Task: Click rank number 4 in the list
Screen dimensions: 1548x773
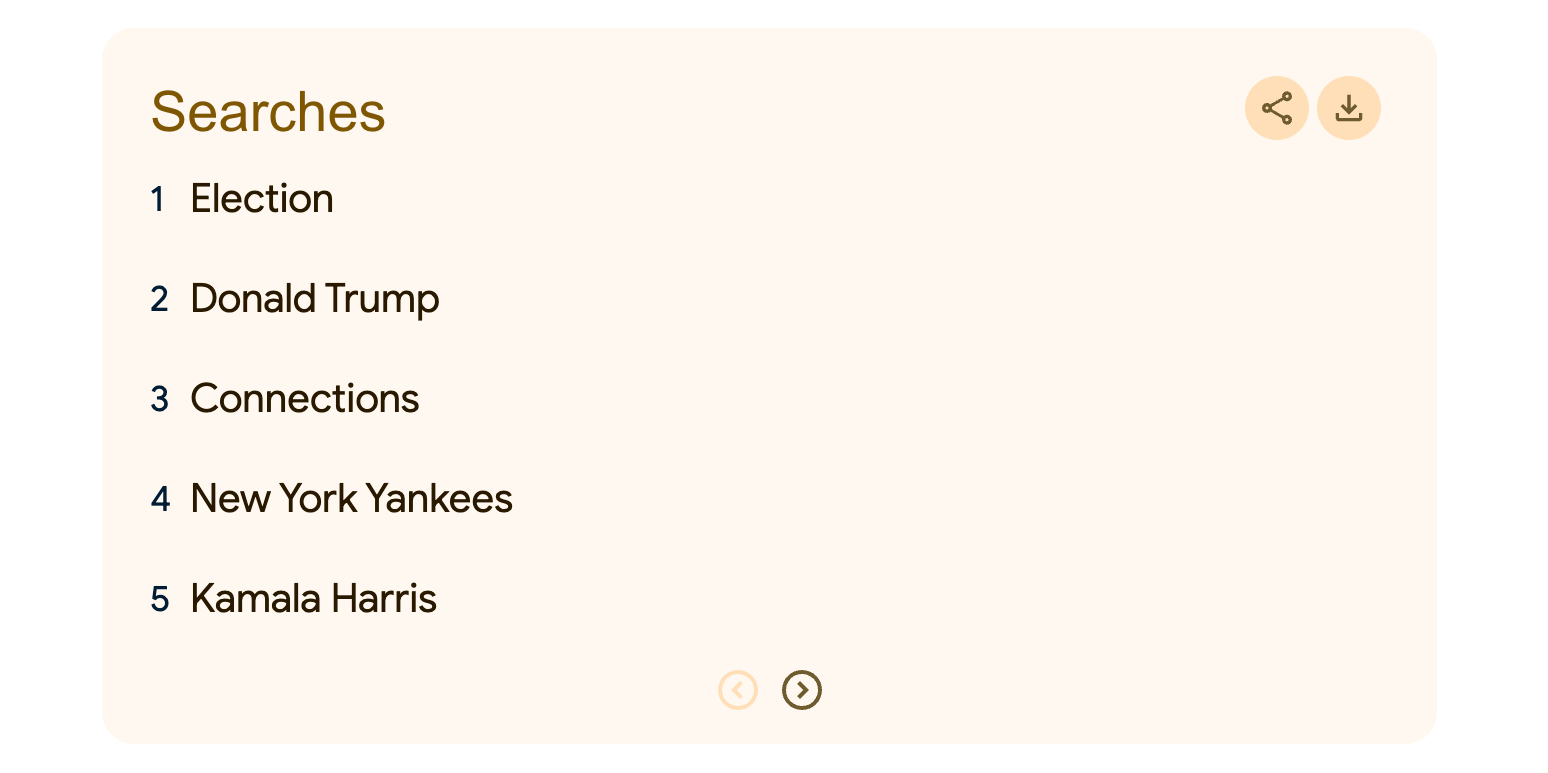Action: click(x=160, y=499)
